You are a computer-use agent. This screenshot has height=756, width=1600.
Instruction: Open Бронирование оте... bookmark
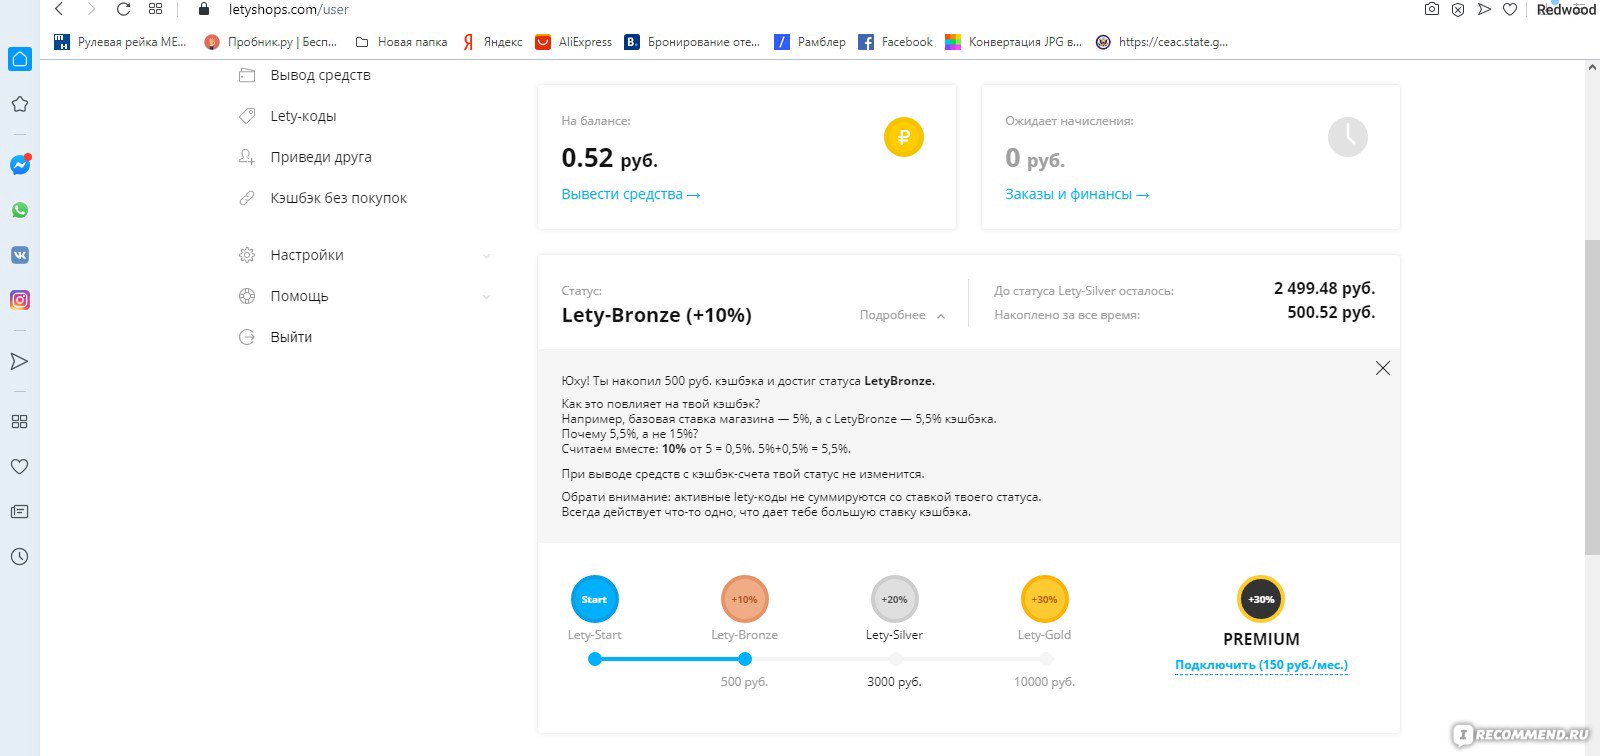(692, 42)
